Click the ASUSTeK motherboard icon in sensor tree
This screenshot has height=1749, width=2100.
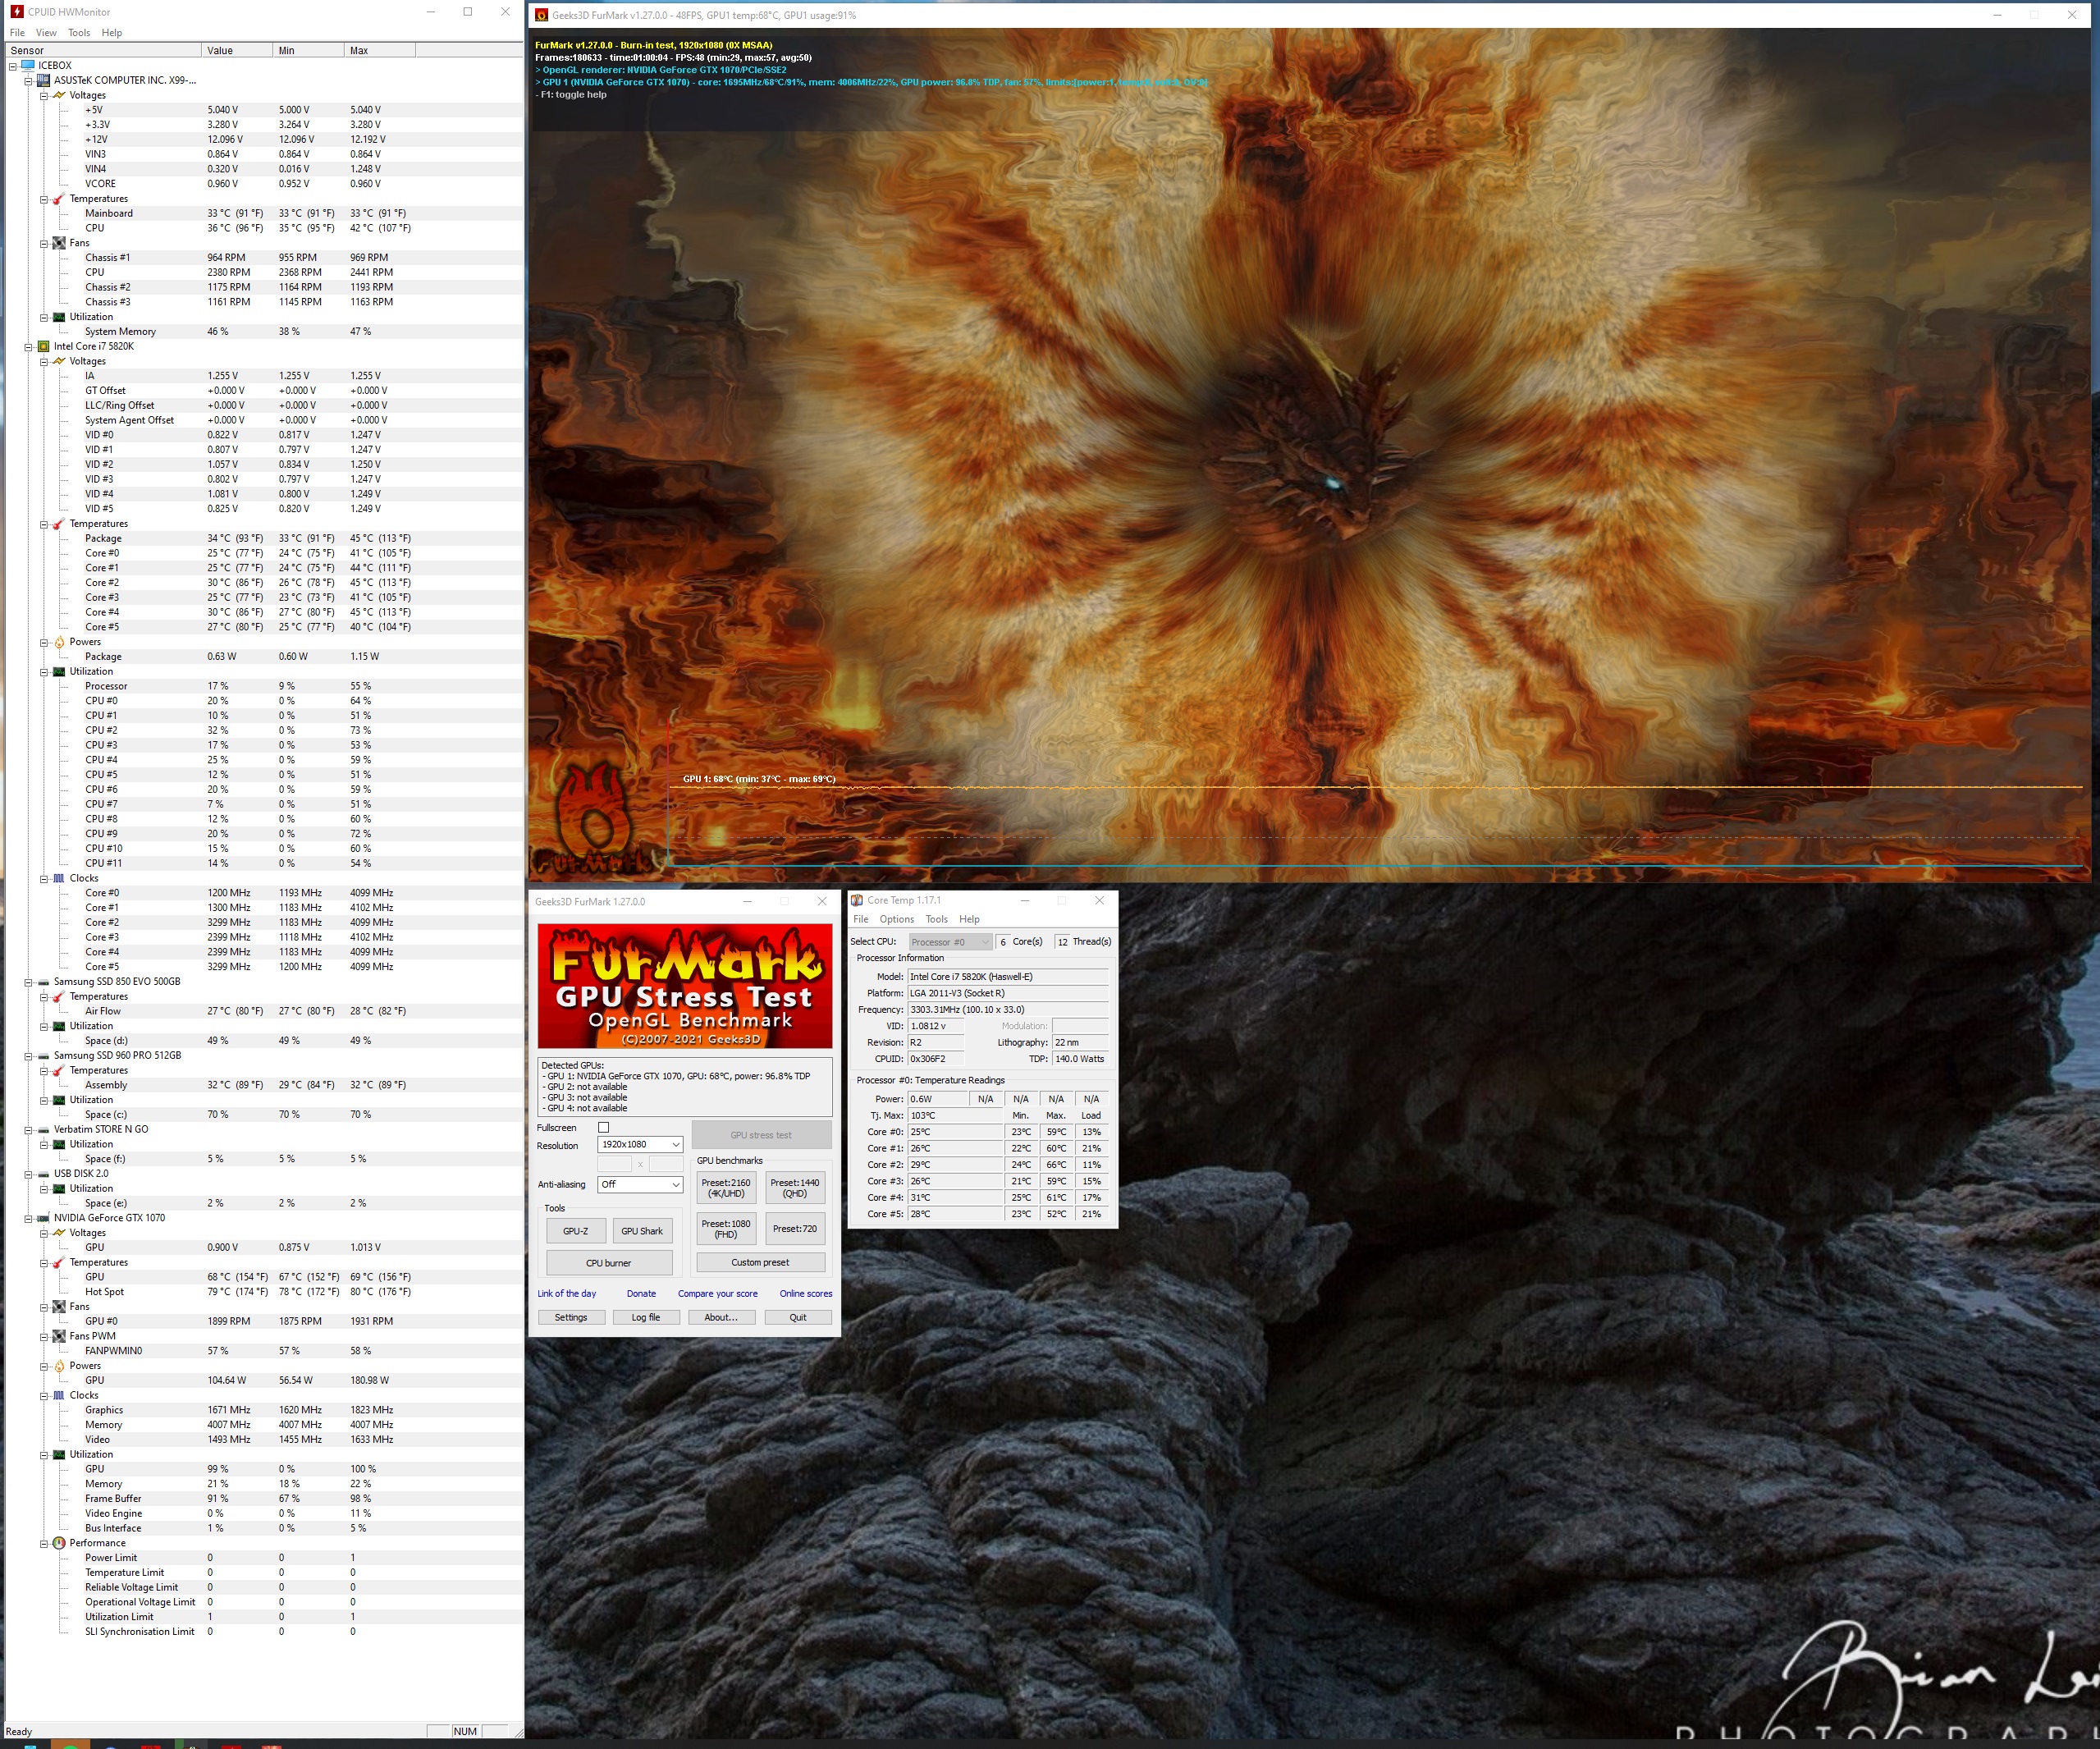44,80
